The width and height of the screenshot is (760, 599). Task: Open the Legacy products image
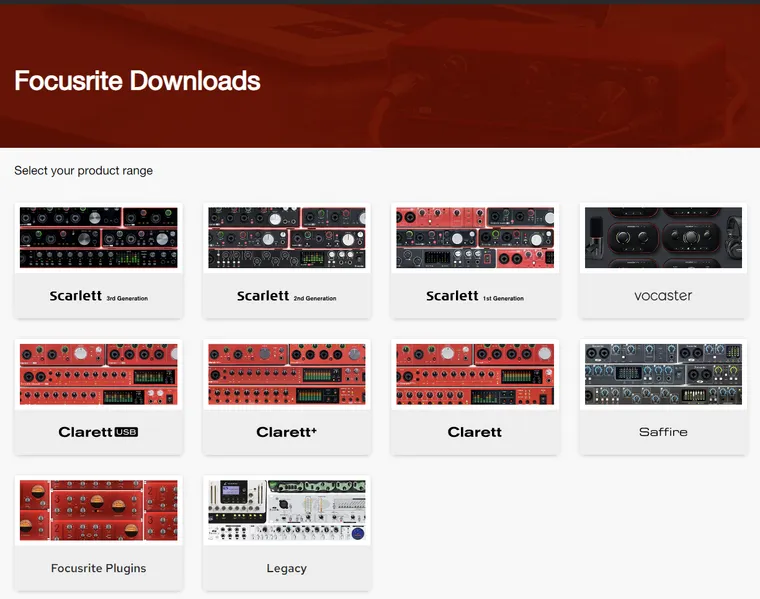pos(287,510)
